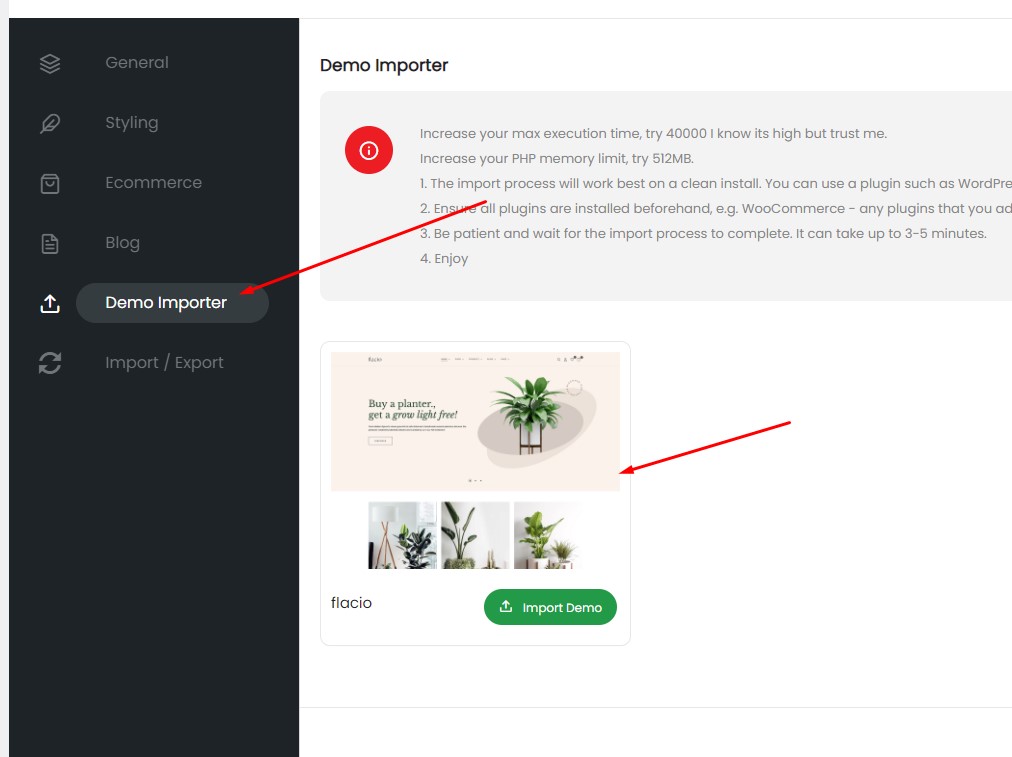Click the Ecommerce shopping bag icon

pyautogui.click(x=50, y=183)
